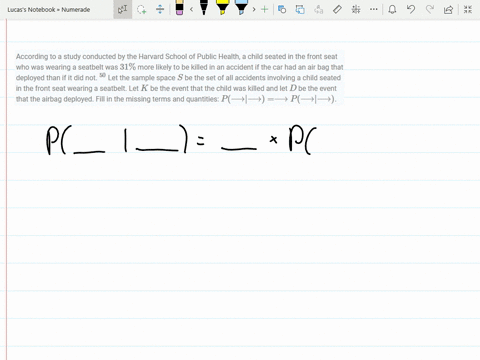Open the more options ellipsis menu

tap(374, 9)
